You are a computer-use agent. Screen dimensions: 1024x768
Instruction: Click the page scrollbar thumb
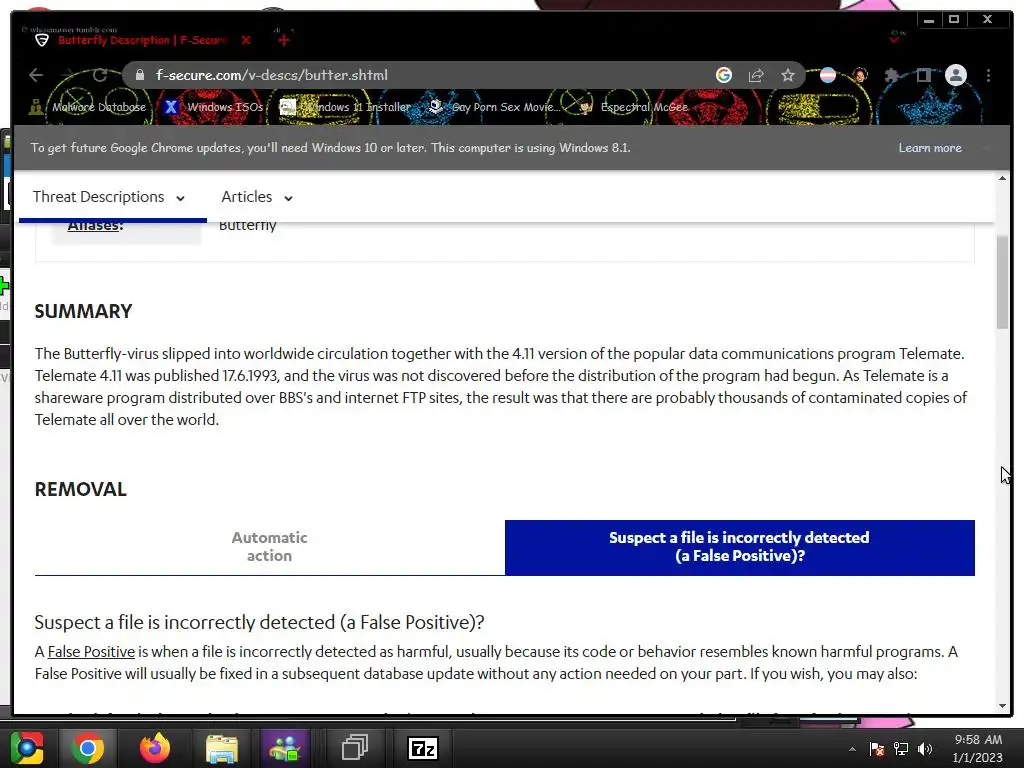click(x=1002, y=282)
